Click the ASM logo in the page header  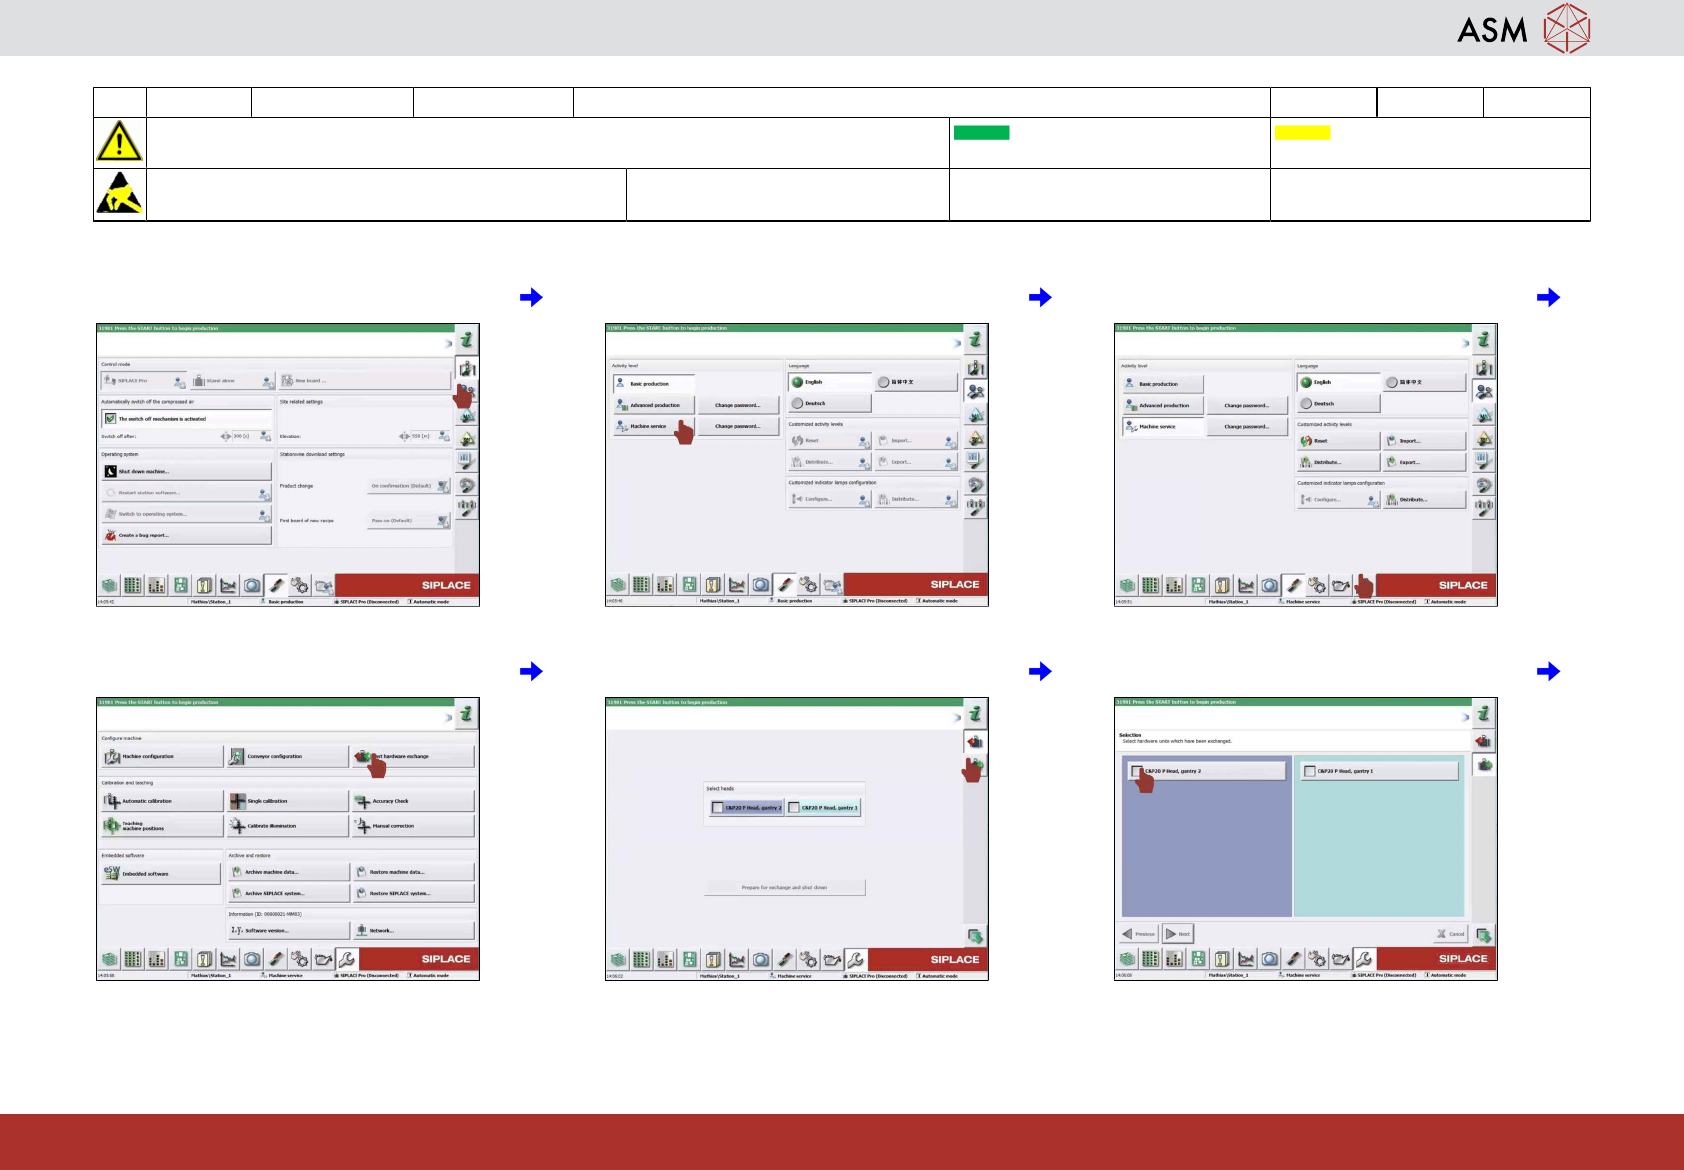1523,28
